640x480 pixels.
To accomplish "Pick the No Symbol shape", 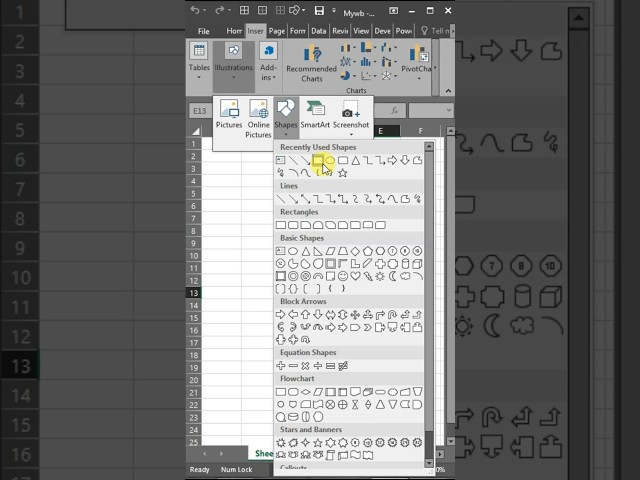I will point(305,276).
